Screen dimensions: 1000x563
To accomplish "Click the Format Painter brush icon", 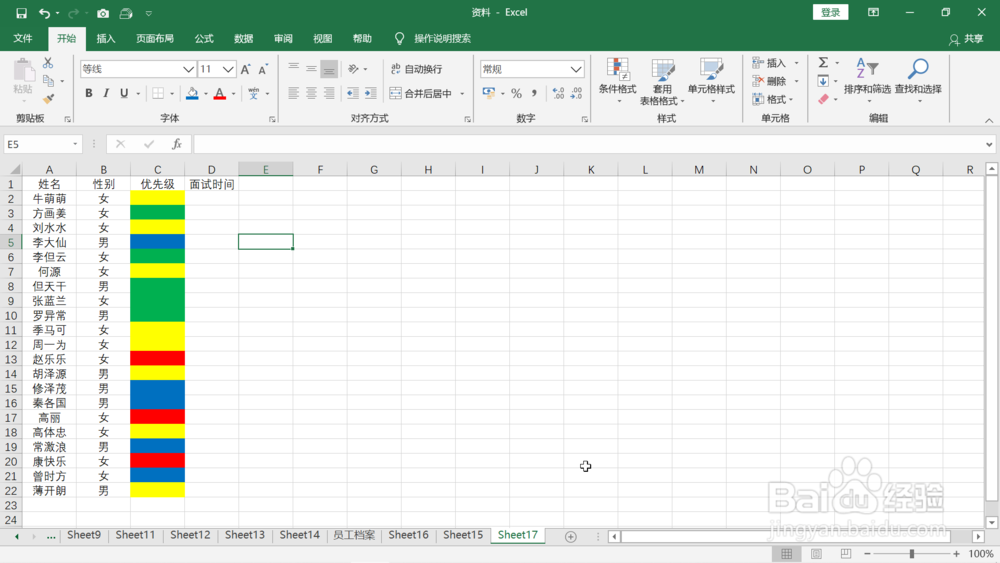I will (x=48, y=99).
